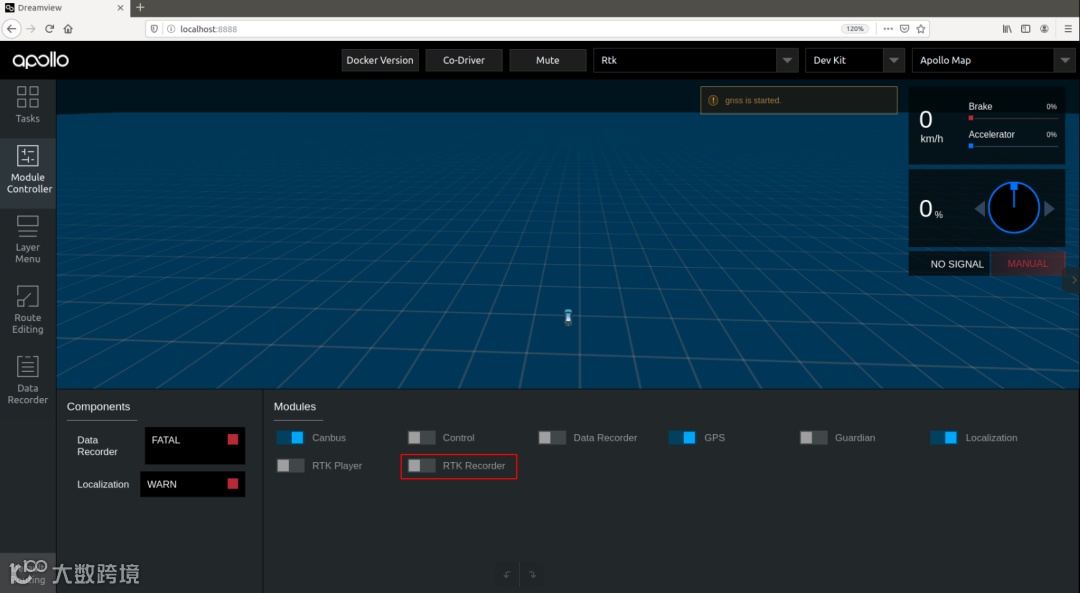The width and height of the screenshot is (1080, 593).
Task: Open the Apollo Map dropdown
Action: click(993, 60)
